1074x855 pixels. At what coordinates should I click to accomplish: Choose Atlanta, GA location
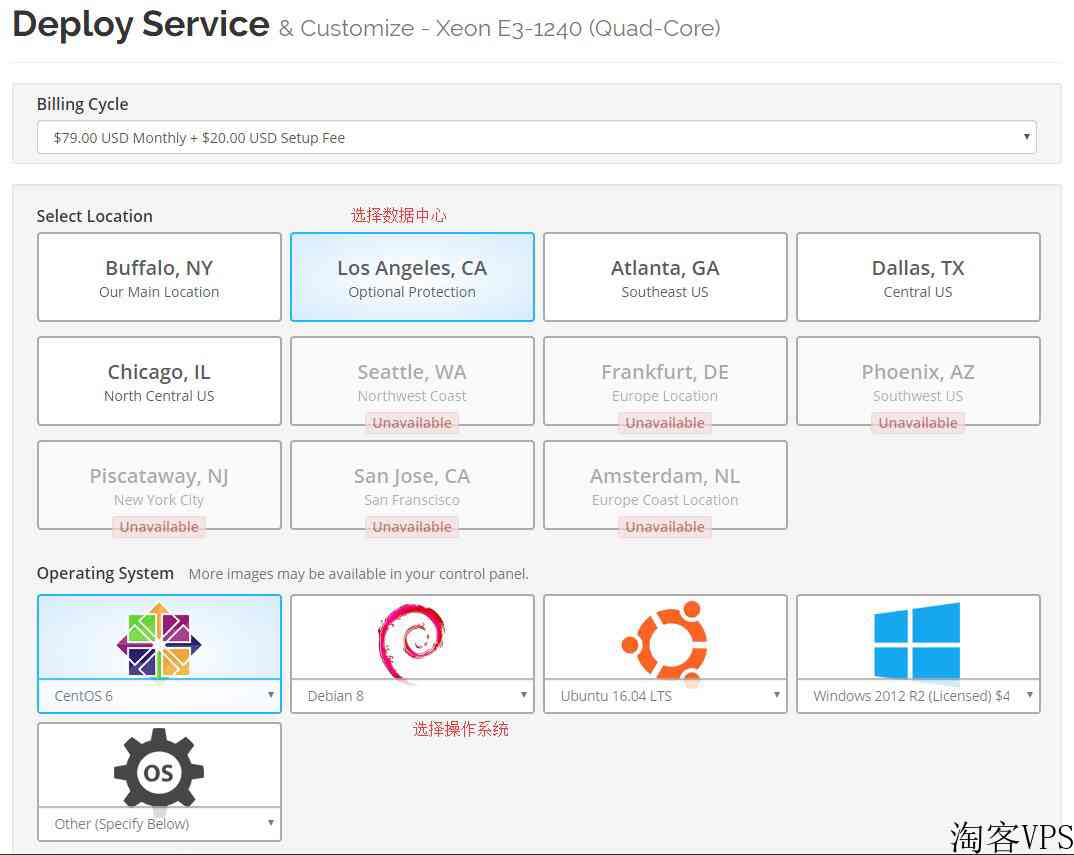(665, 277)
